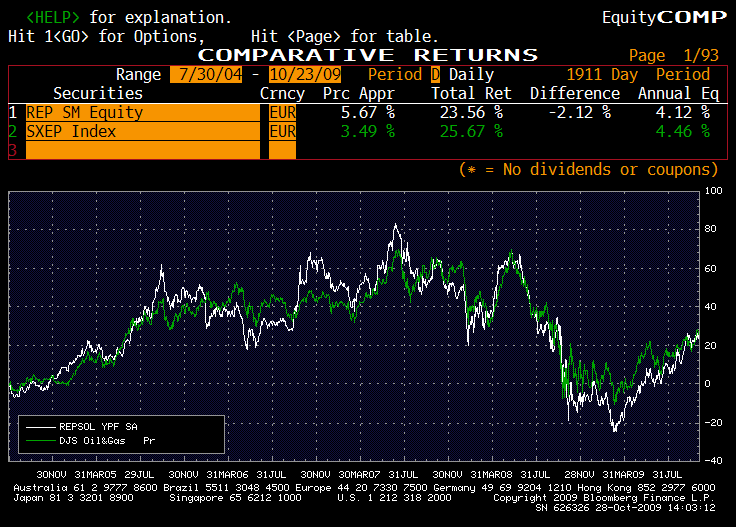Screen dimensions: 736x527
Task: Click the 1911 Day Period label
Action: [x=638, y=75]
